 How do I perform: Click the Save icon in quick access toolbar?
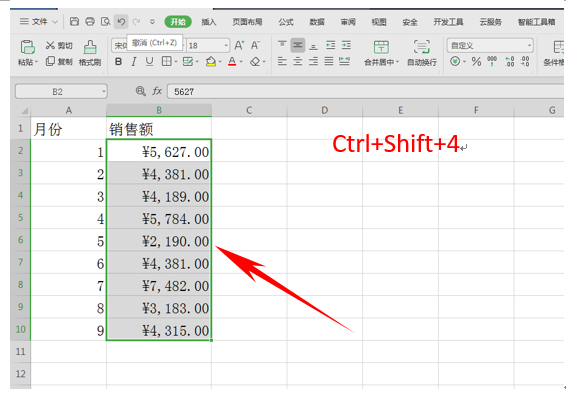pos(74,22)
